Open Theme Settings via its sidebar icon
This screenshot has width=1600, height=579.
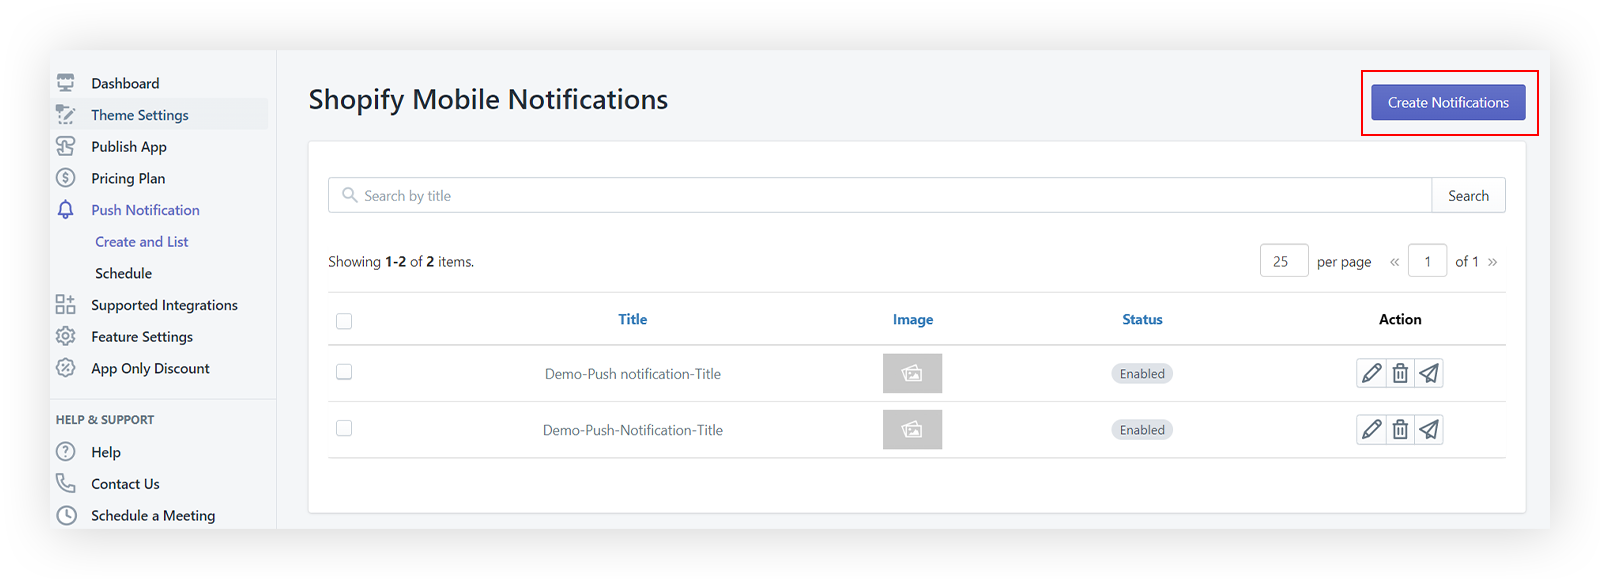tap(65, 114)
